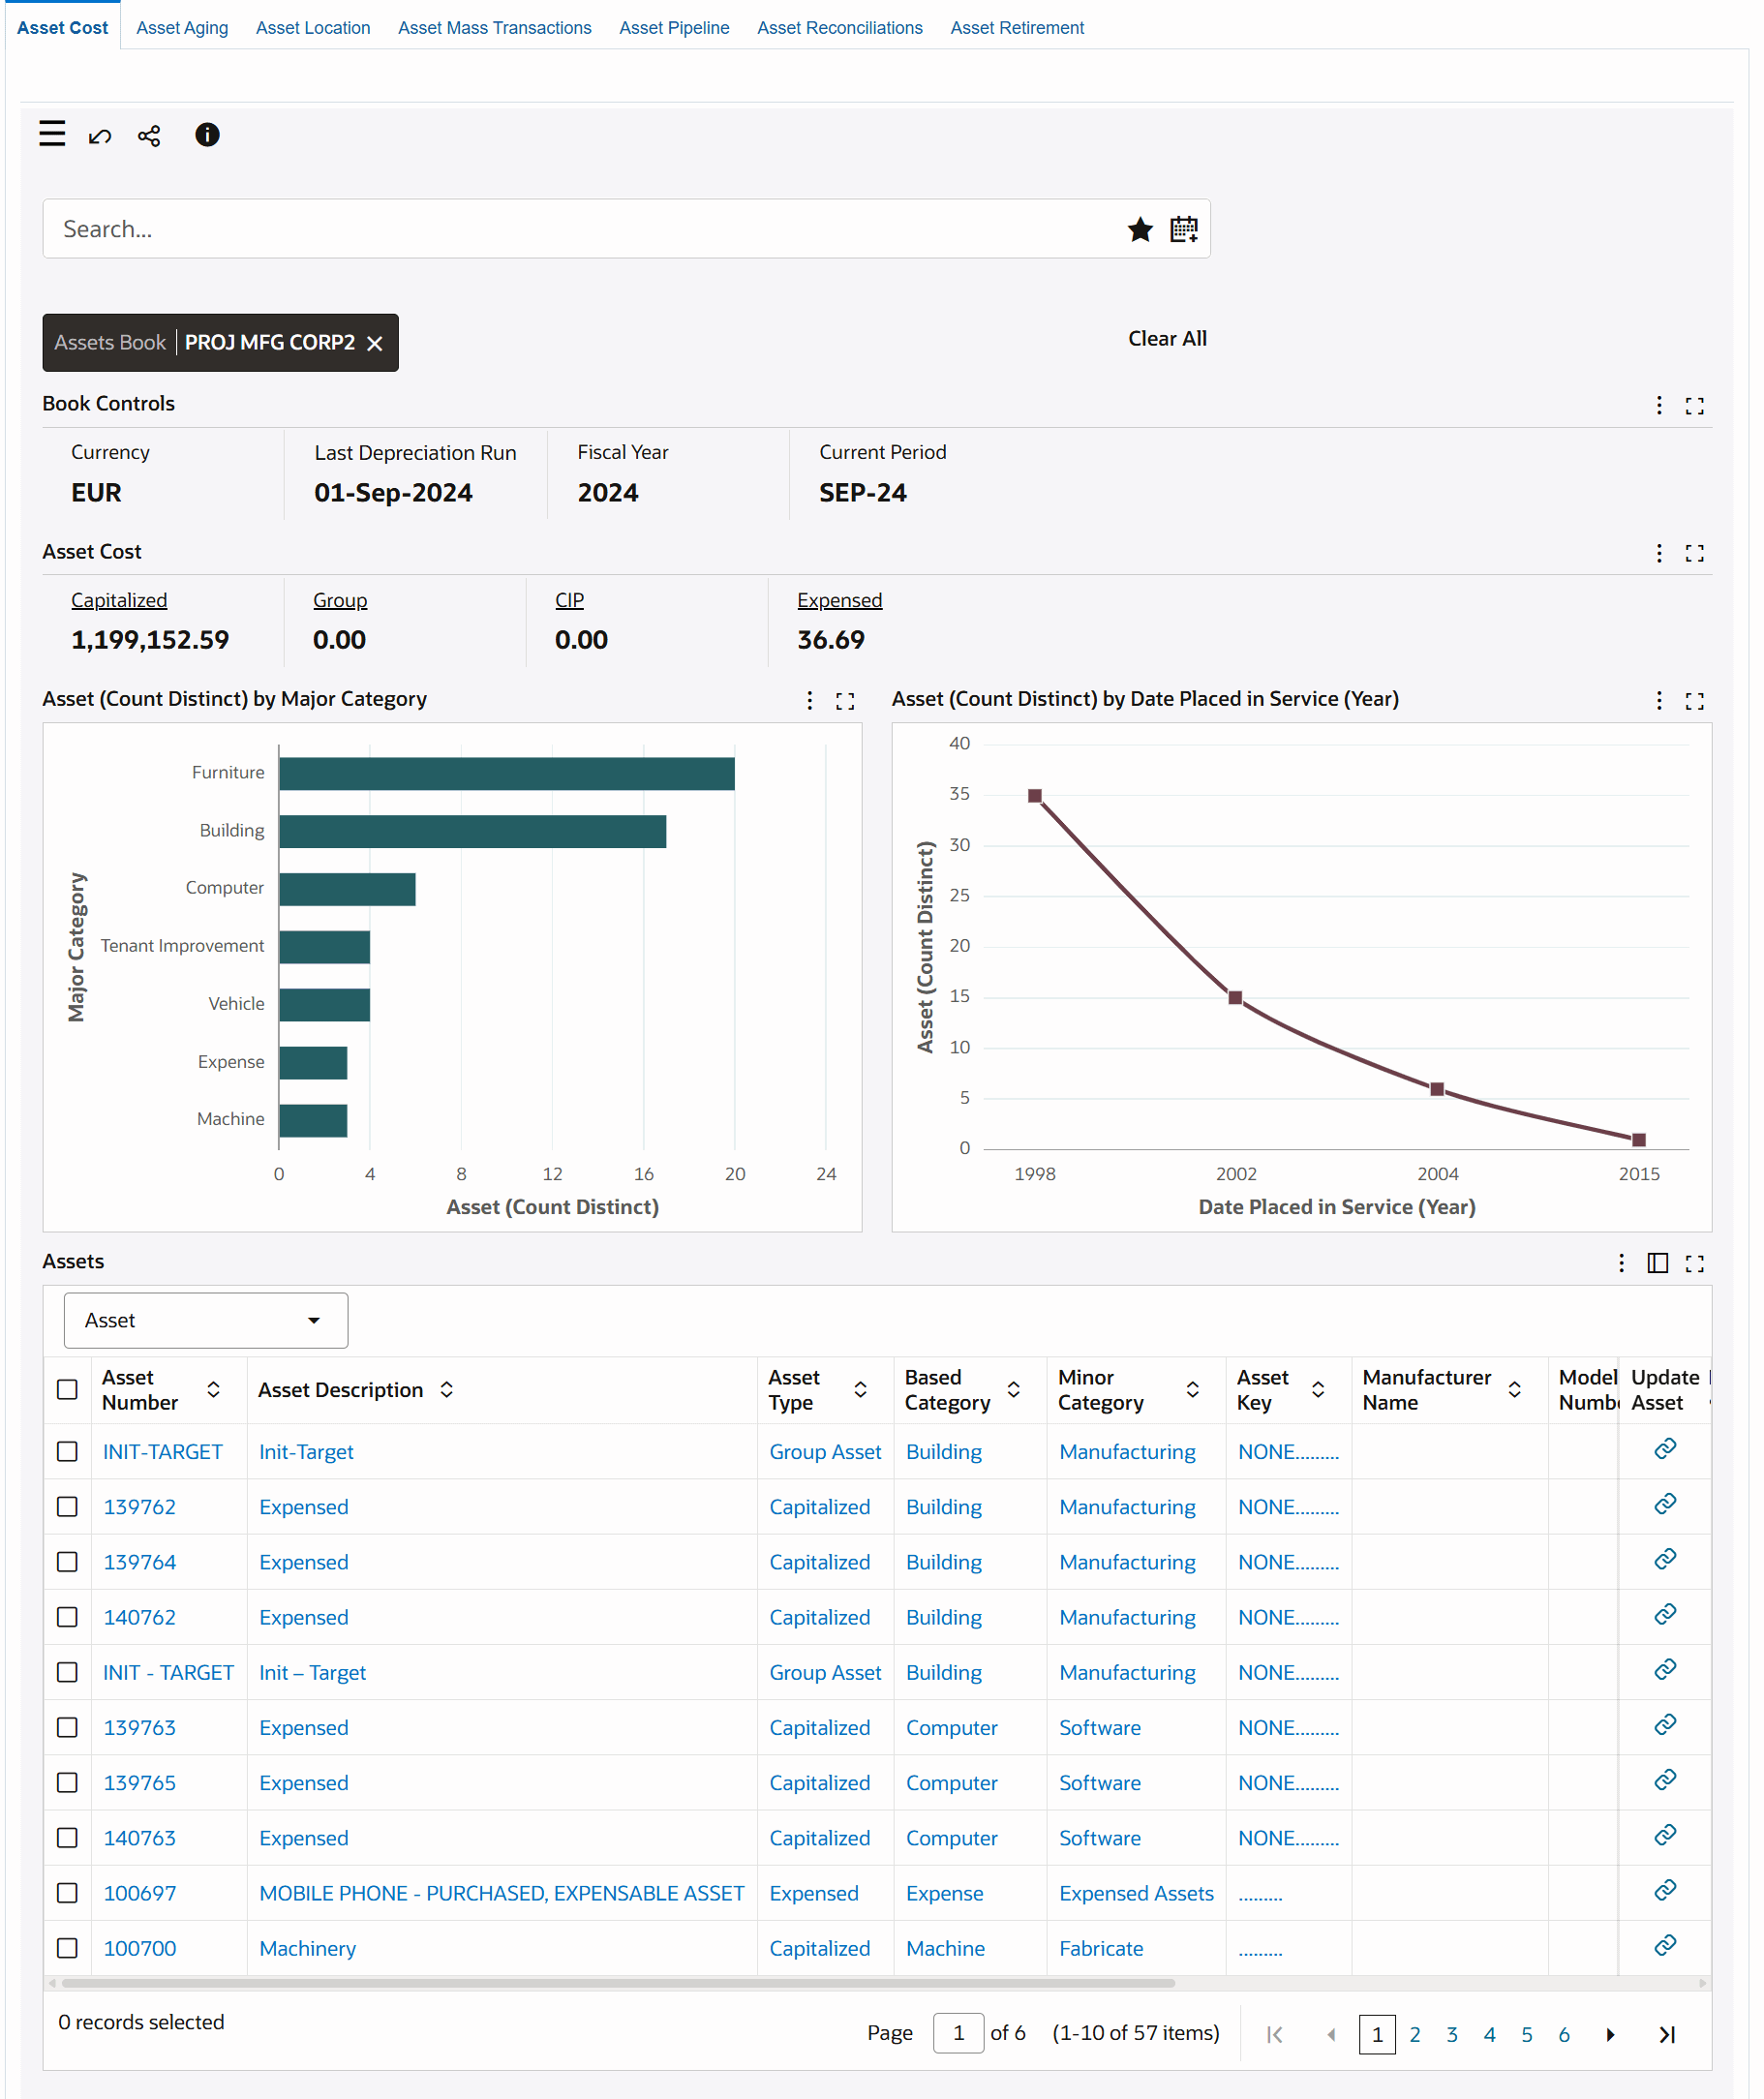Maximize the Book Controls section
This screenshot has width=1764, height=2099.
[x=1694, y=405]
